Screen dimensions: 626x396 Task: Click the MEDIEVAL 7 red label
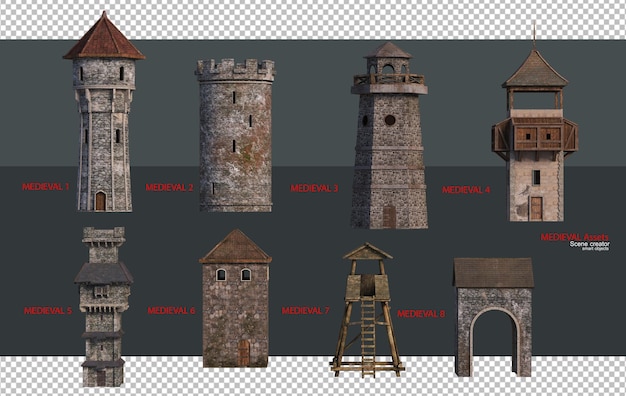click(x=305, y=310)
